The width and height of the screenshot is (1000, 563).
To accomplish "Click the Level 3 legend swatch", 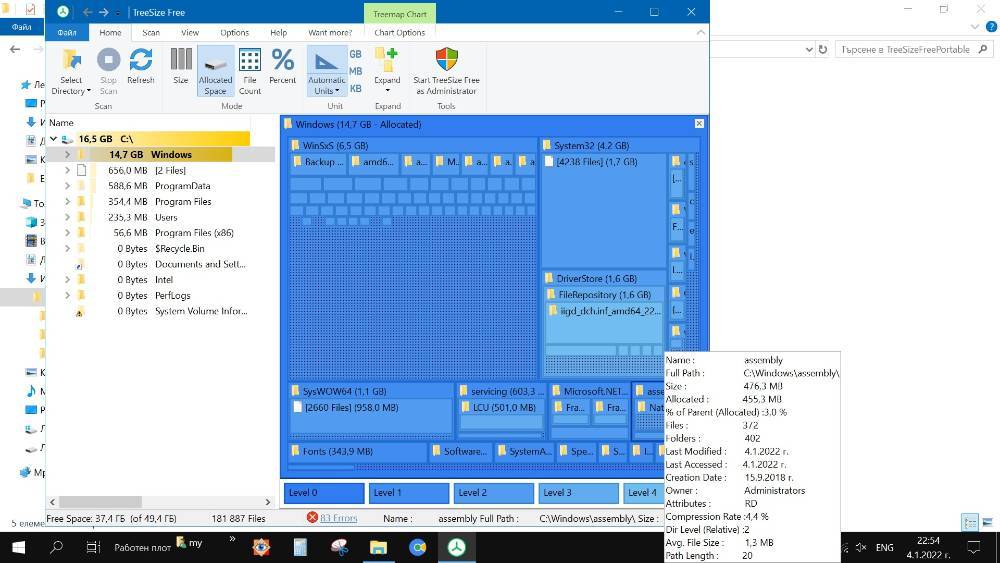I will click(578, 493).
